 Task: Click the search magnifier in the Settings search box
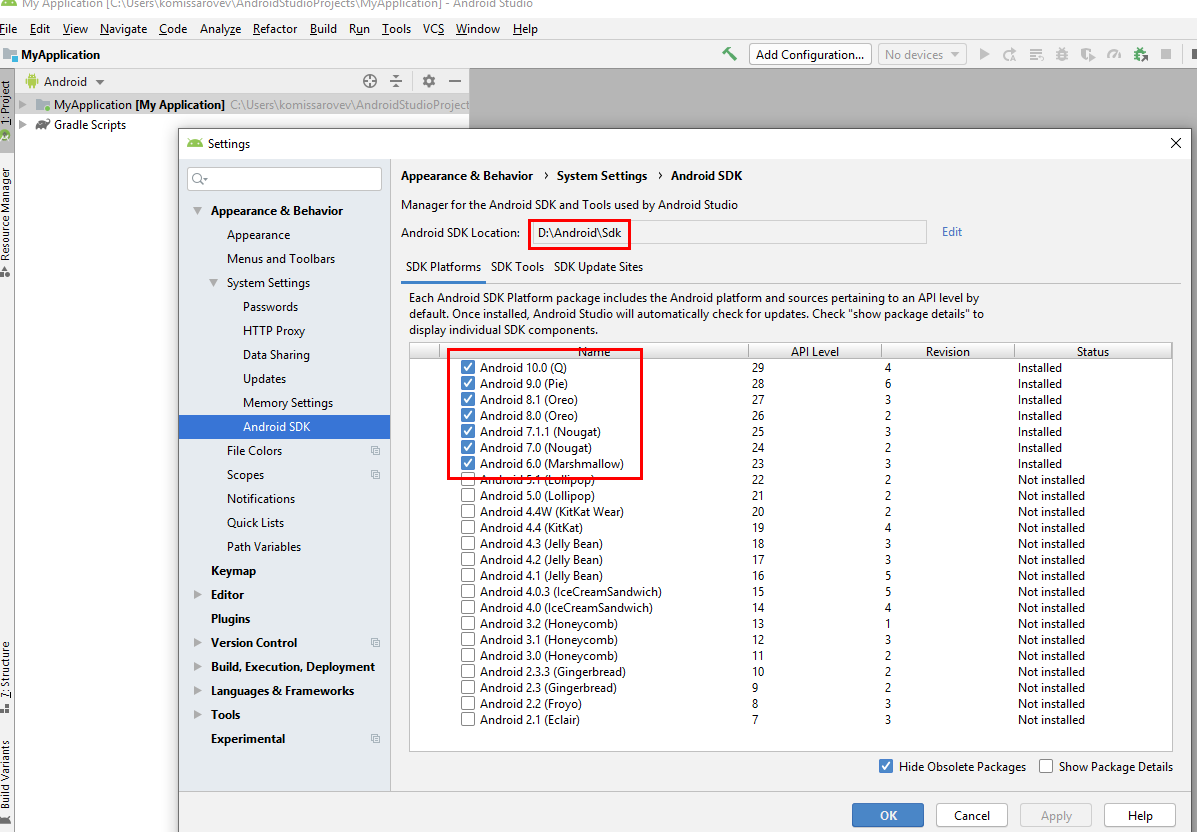coord(200,179)
